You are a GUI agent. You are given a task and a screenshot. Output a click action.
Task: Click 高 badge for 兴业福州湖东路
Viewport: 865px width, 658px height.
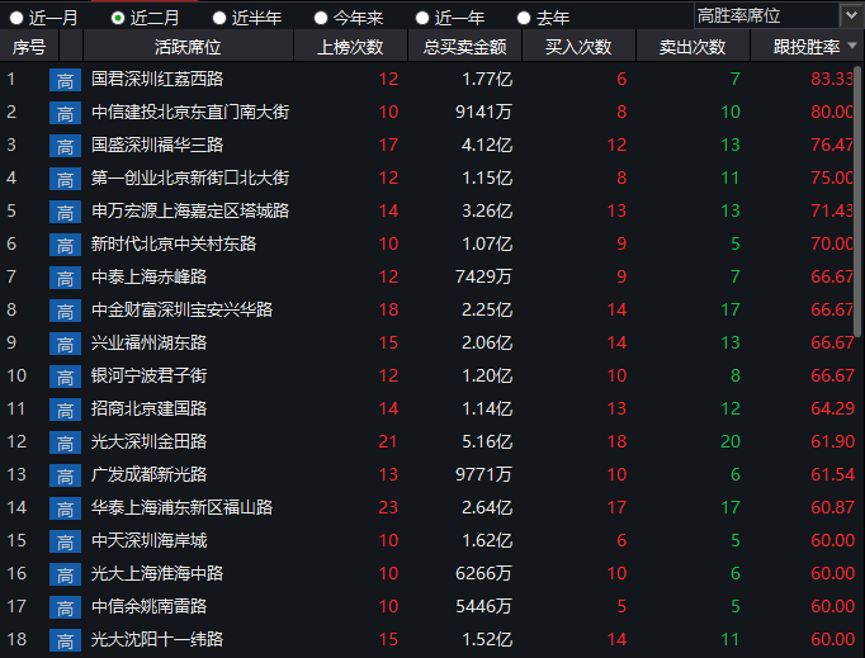click(x=65, y=344)
